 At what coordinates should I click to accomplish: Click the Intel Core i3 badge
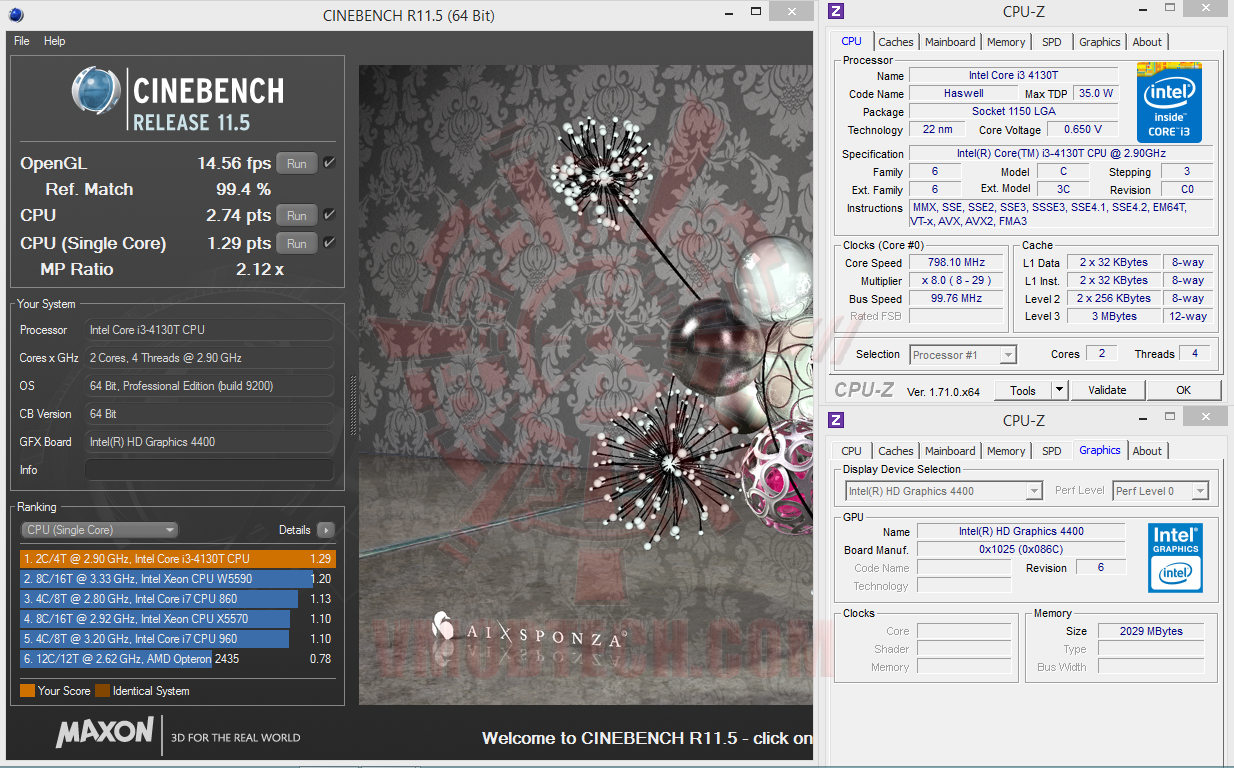tap(1169, 102)
